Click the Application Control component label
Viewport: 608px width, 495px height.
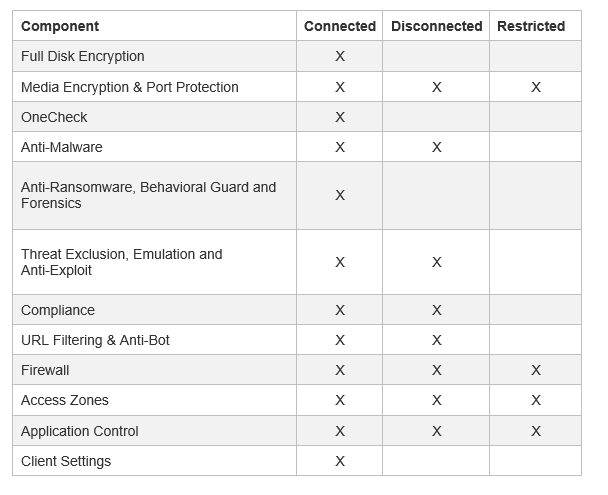coord(79,431)
